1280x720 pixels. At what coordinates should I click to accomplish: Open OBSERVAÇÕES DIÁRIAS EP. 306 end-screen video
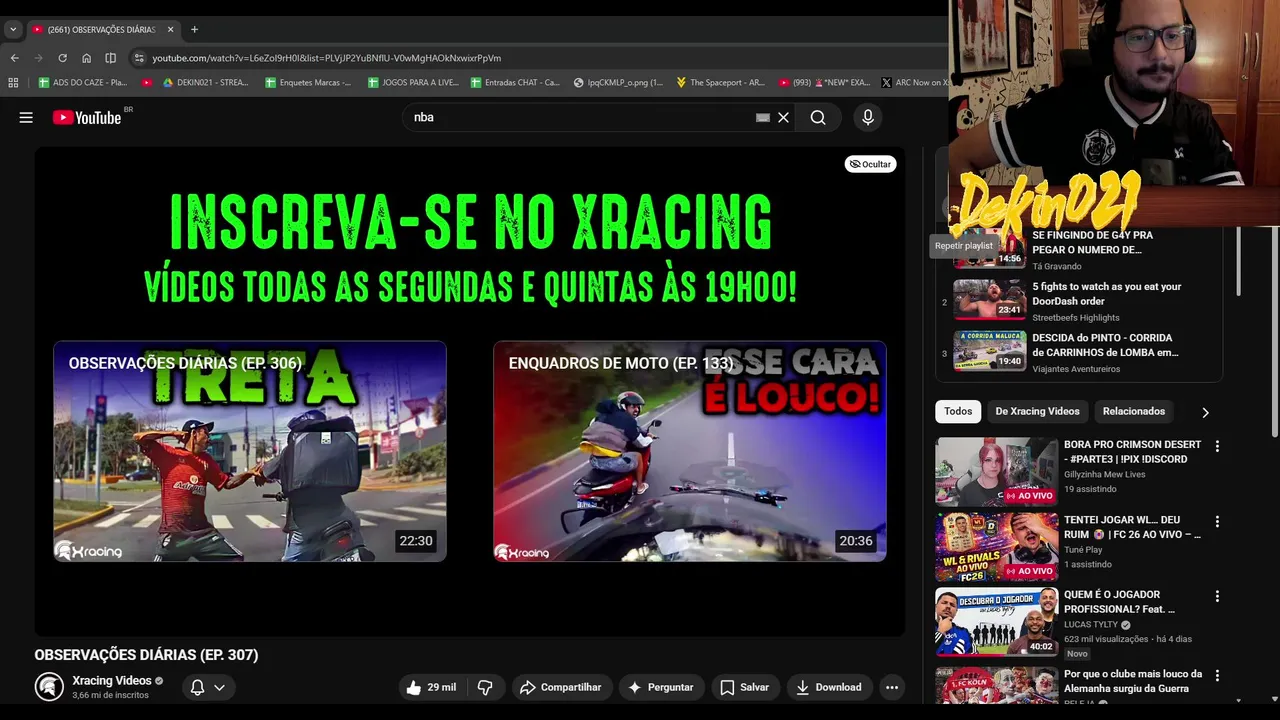click(x=250, y=451)
